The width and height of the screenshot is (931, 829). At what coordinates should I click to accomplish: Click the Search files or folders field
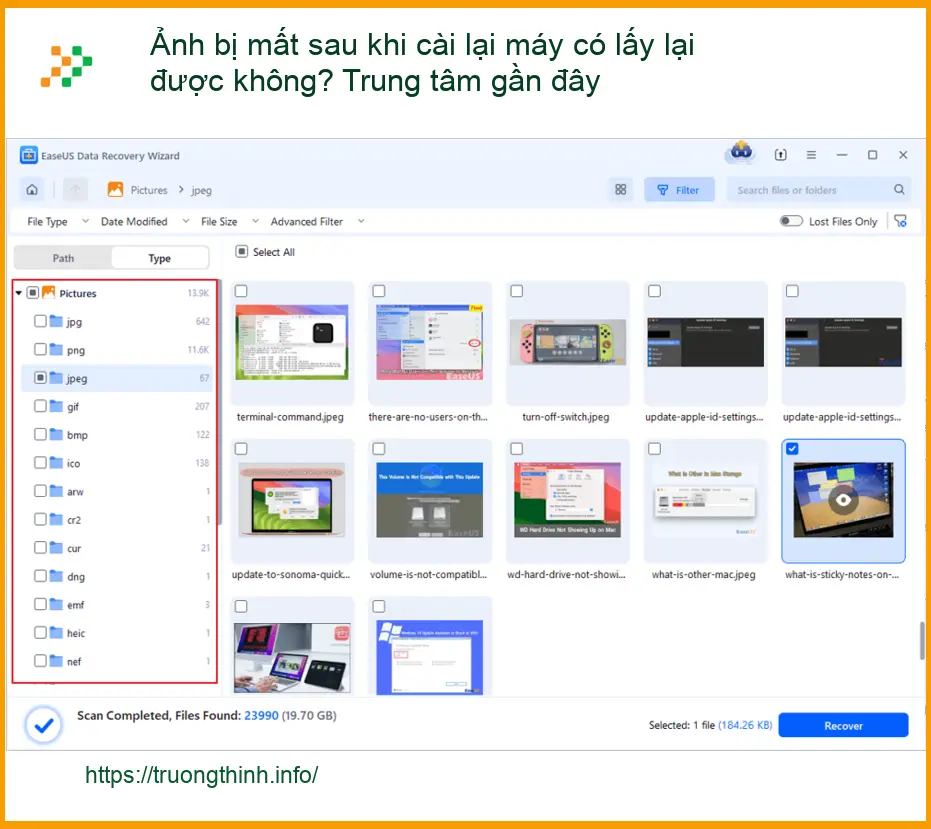[x=819, y=189]
